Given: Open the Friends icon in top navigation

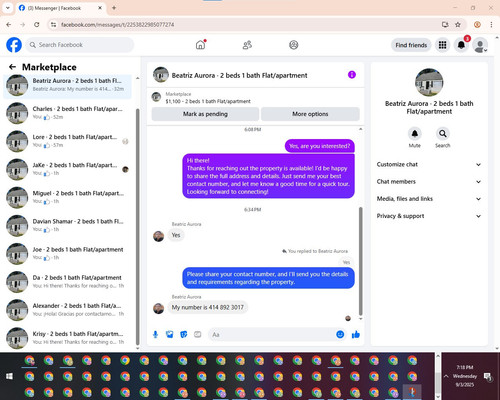Looking at the screenshot, I should click(x=247, y=45).
